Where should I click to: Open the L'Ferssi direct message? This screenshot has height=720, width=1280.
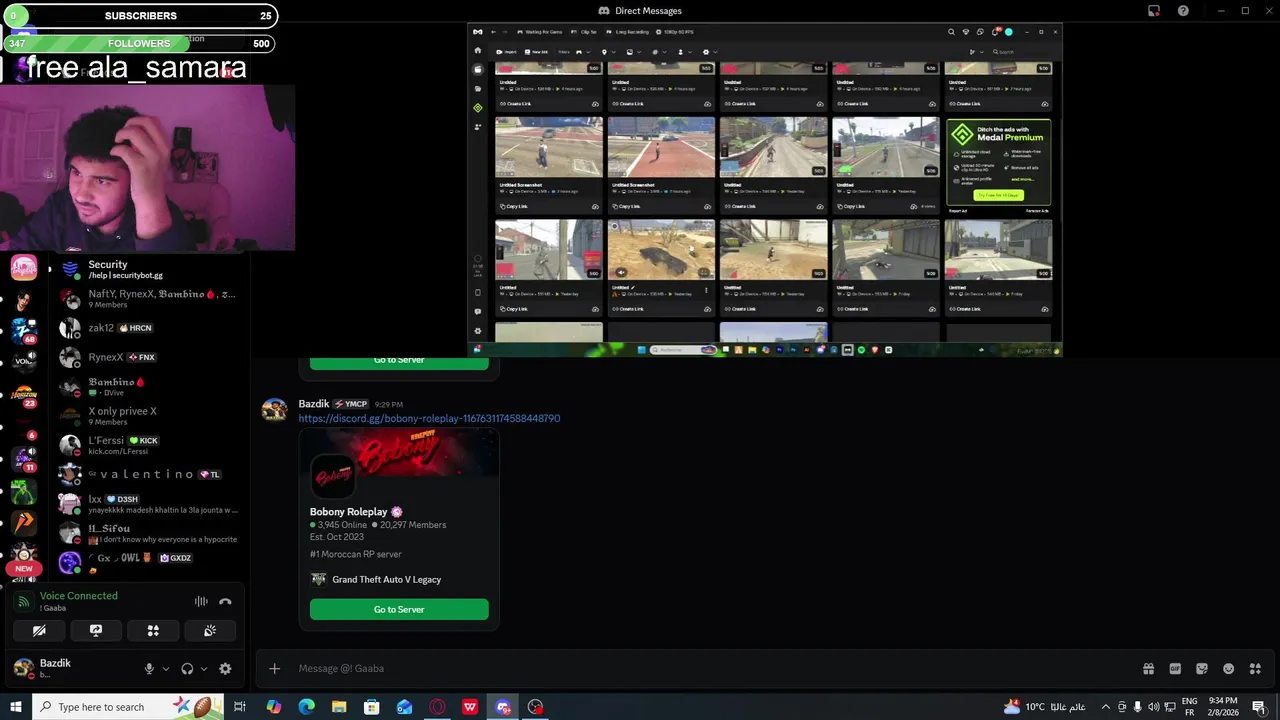coord(148,445)
